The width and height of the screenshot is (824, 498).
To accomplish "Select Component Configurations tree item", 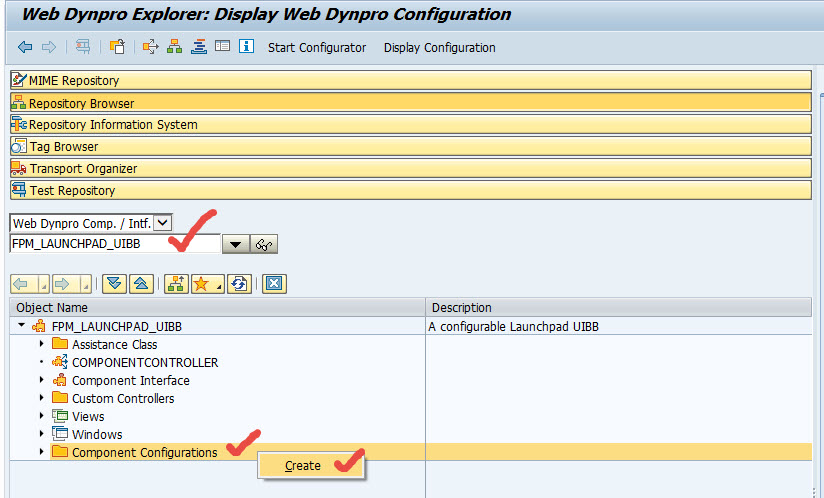I will pyautogui.click(x=145, y=452).
